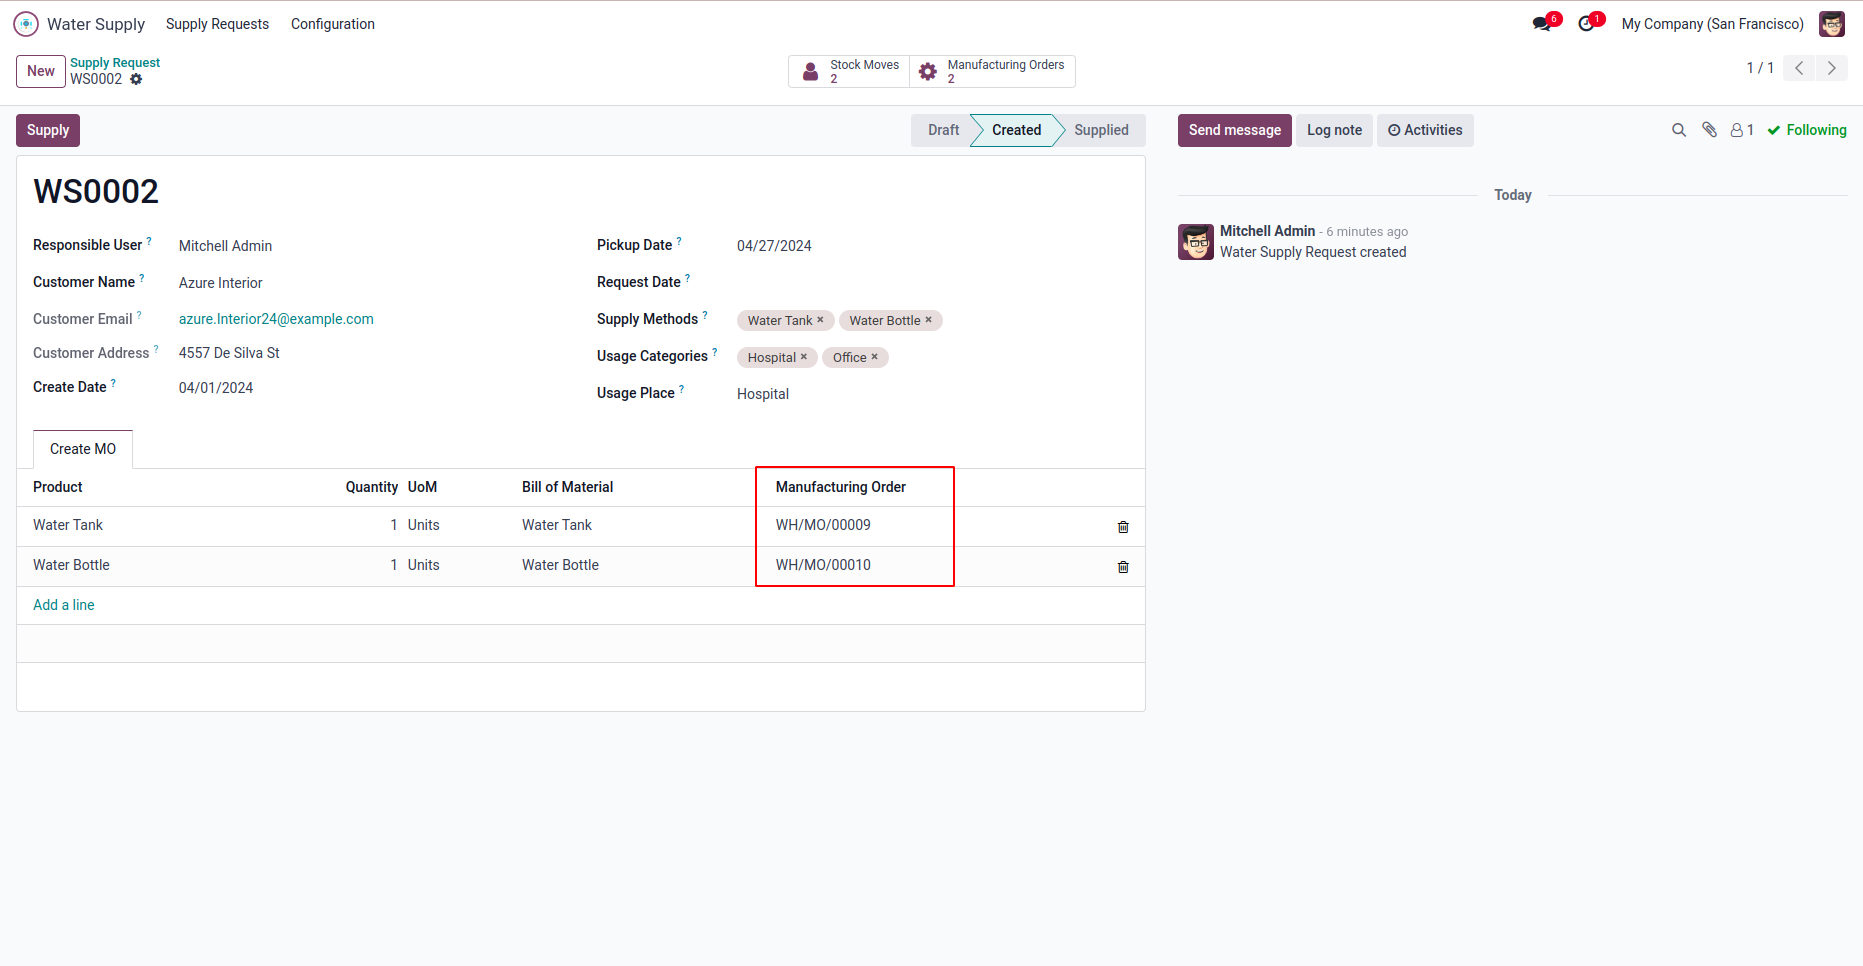Set status to Draft
The image size is (1863, 966).
pyautogui.click(x=942, y=130)
